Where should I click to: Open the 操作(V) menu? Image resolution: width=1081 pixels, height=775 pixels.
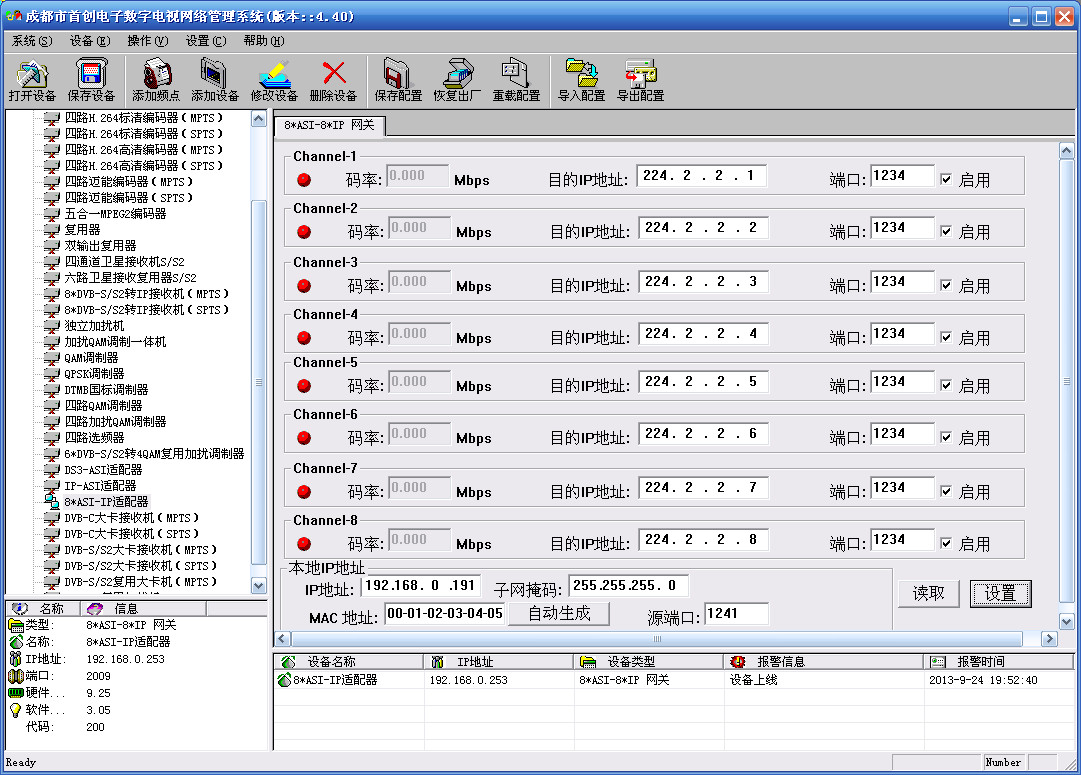[x=148, y=41]
